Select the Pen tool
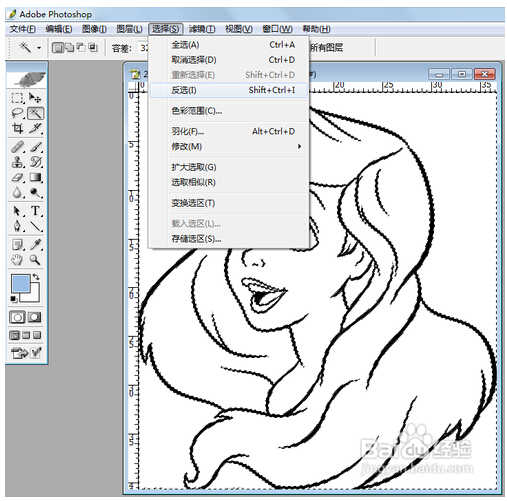The image size is (507, 501). pyautogui.click(x=17, y=226)
